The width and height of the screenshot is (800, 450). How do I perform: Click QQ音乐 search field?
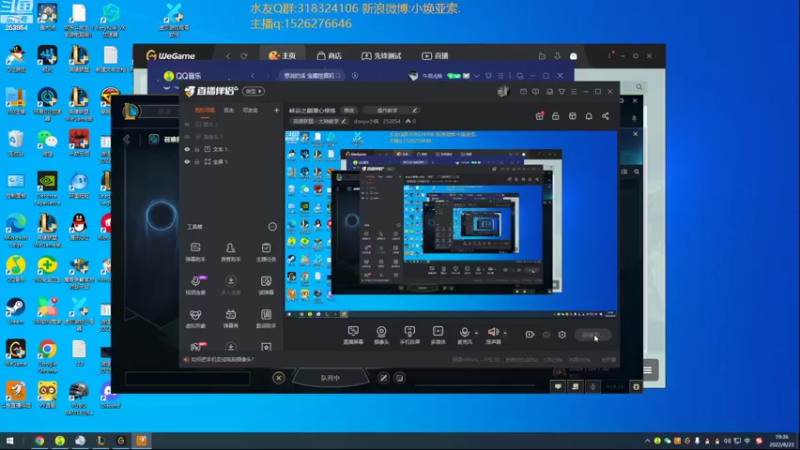[x=312, y=76]
